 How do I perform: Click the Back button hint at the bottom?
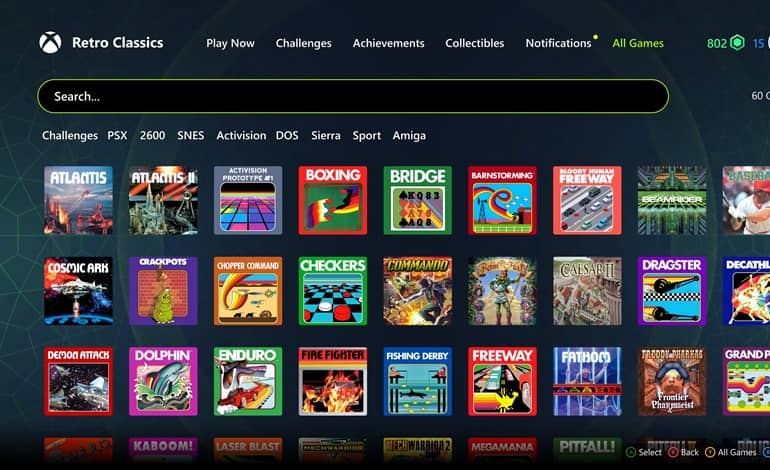click(684, 452)
